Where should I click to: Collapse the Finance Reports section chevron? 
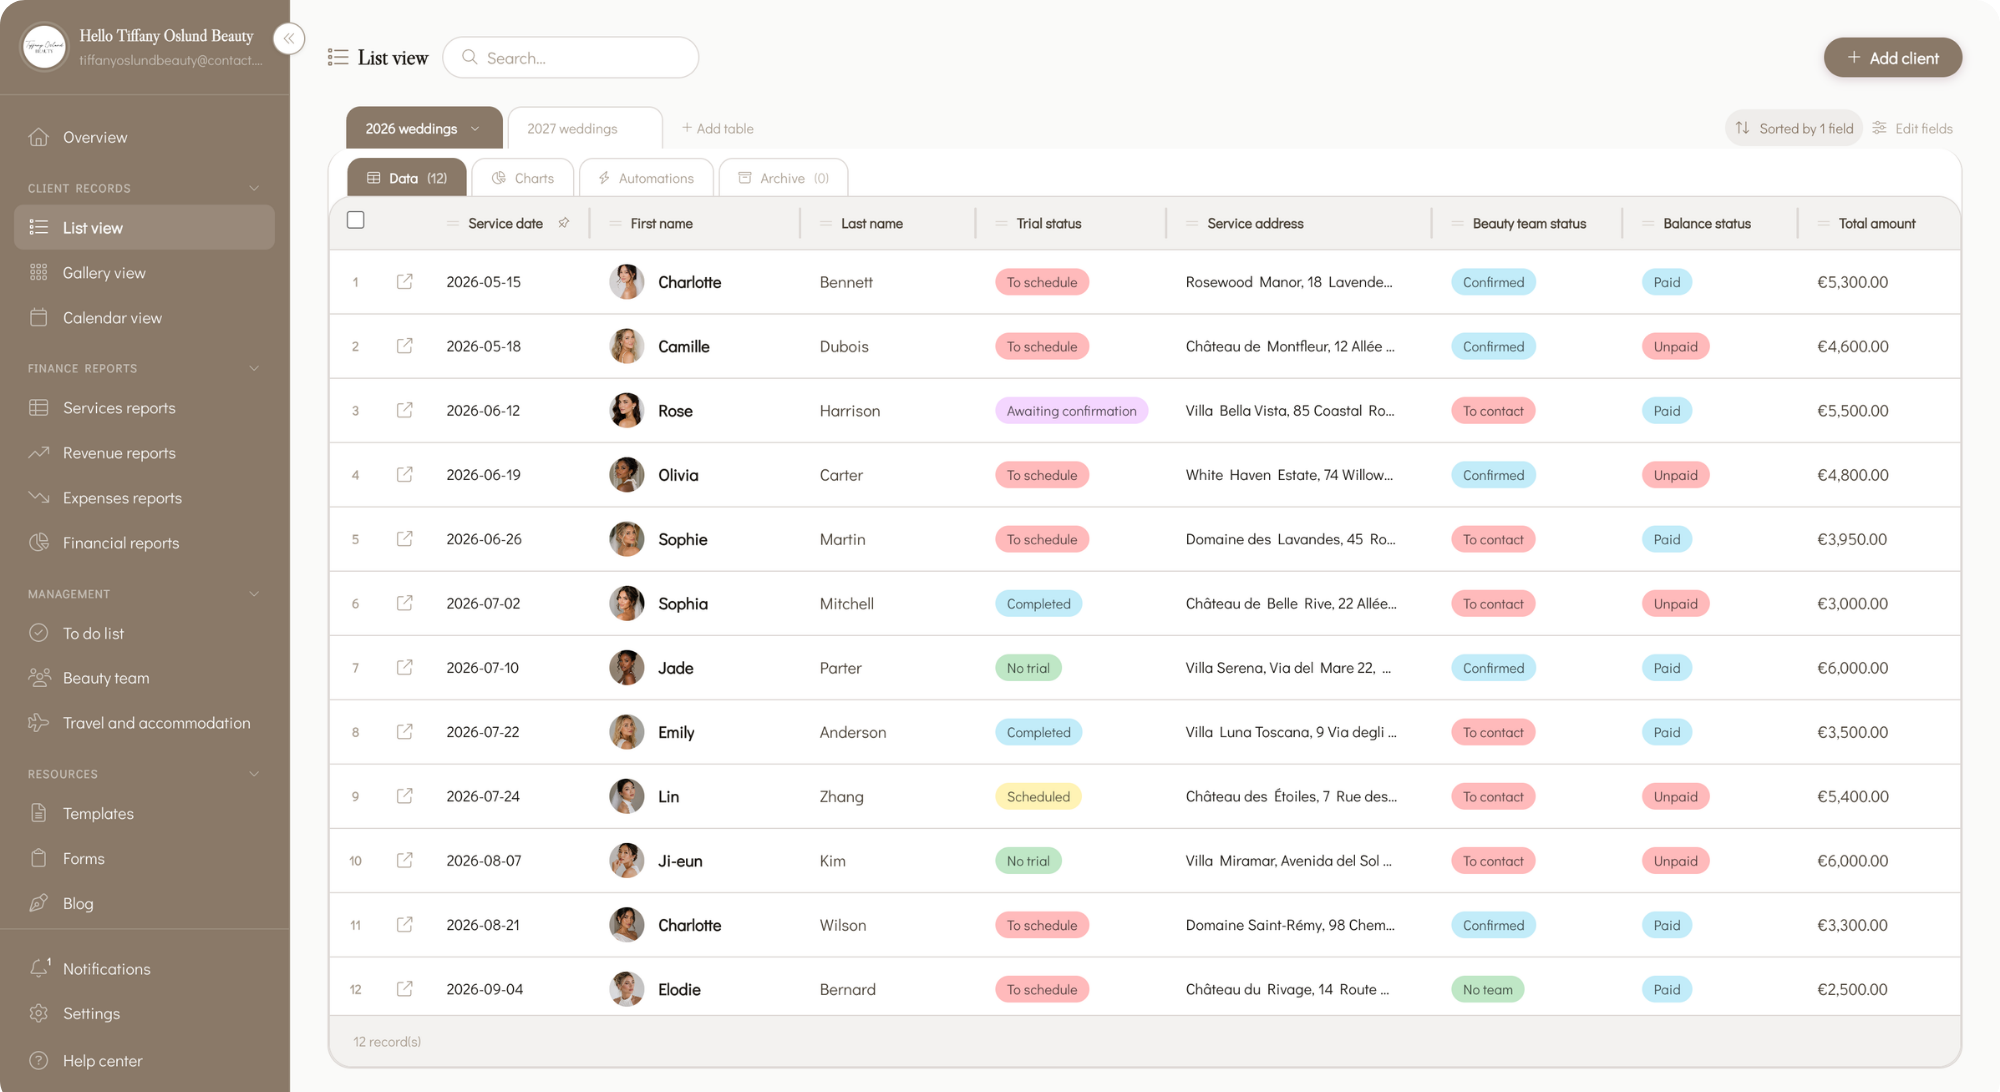pyautogui.click(x=254, y=368)
